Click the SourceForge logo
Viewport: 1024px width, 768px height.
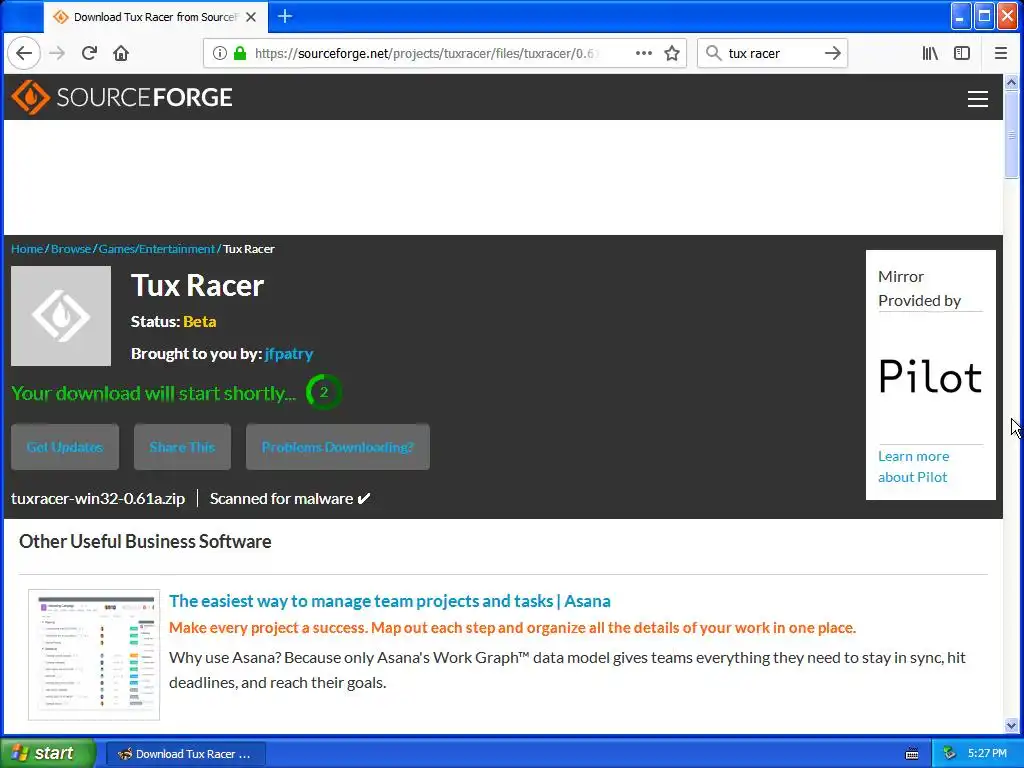tap(121, 97)
